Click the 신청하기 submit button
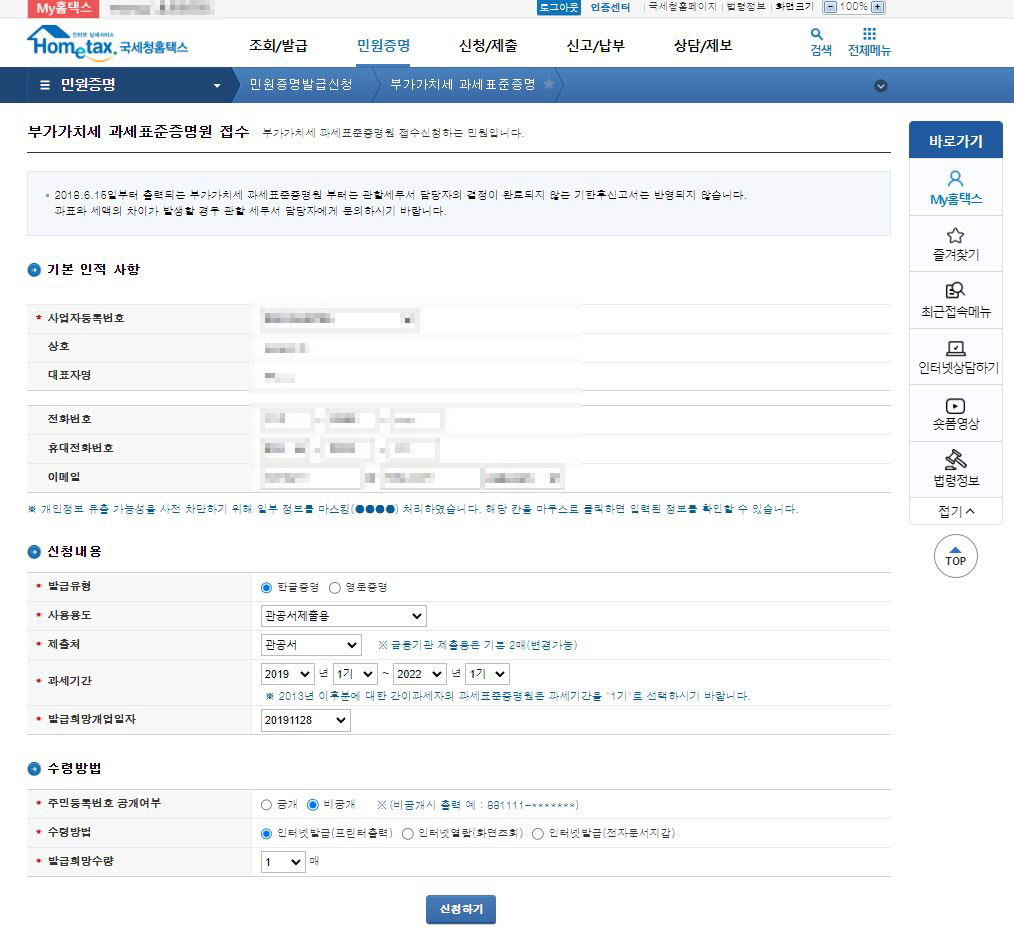Image resolution: width=1014 pixels, height=932 pixels. 460,909
